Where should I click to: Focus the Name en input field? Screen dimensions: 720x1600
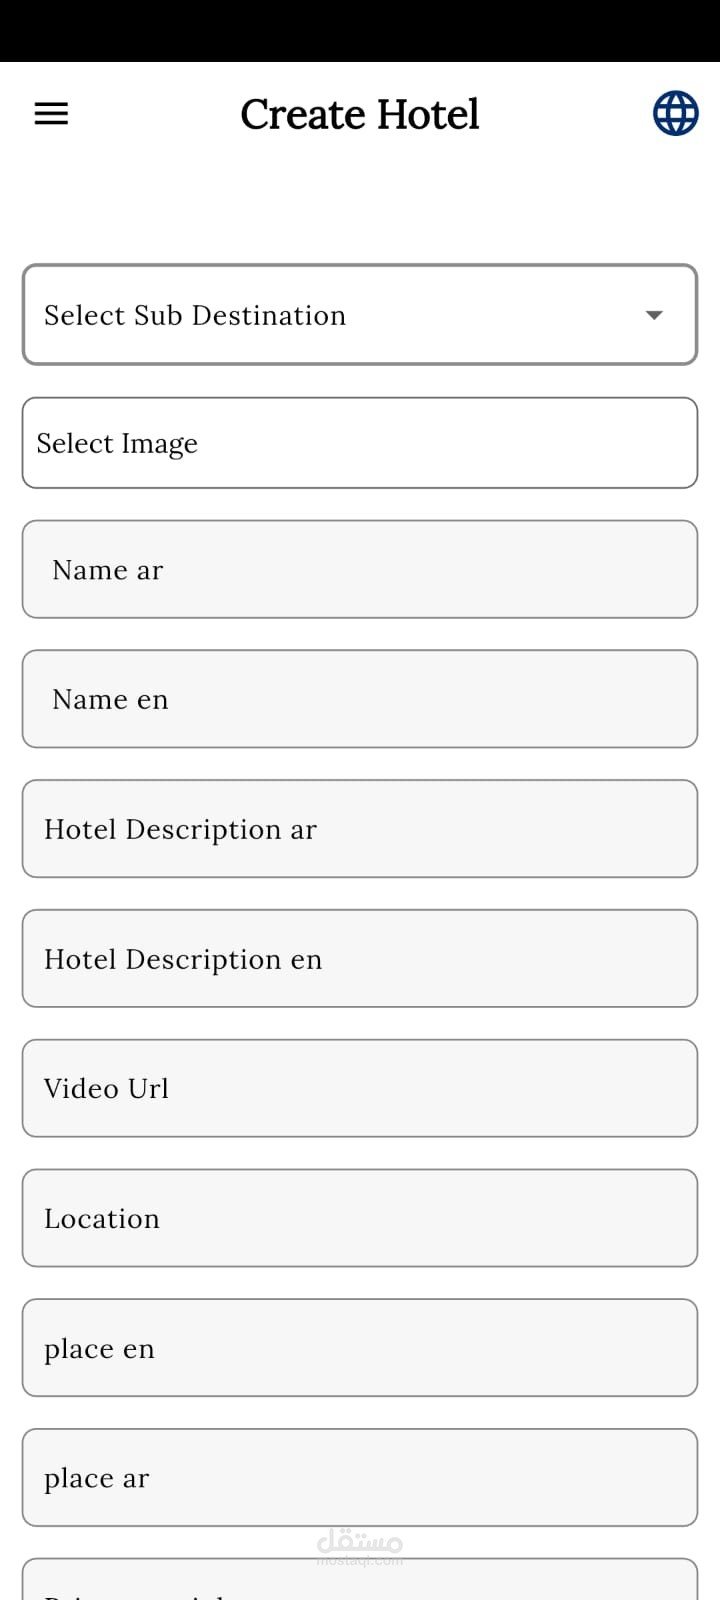[360, 699]
